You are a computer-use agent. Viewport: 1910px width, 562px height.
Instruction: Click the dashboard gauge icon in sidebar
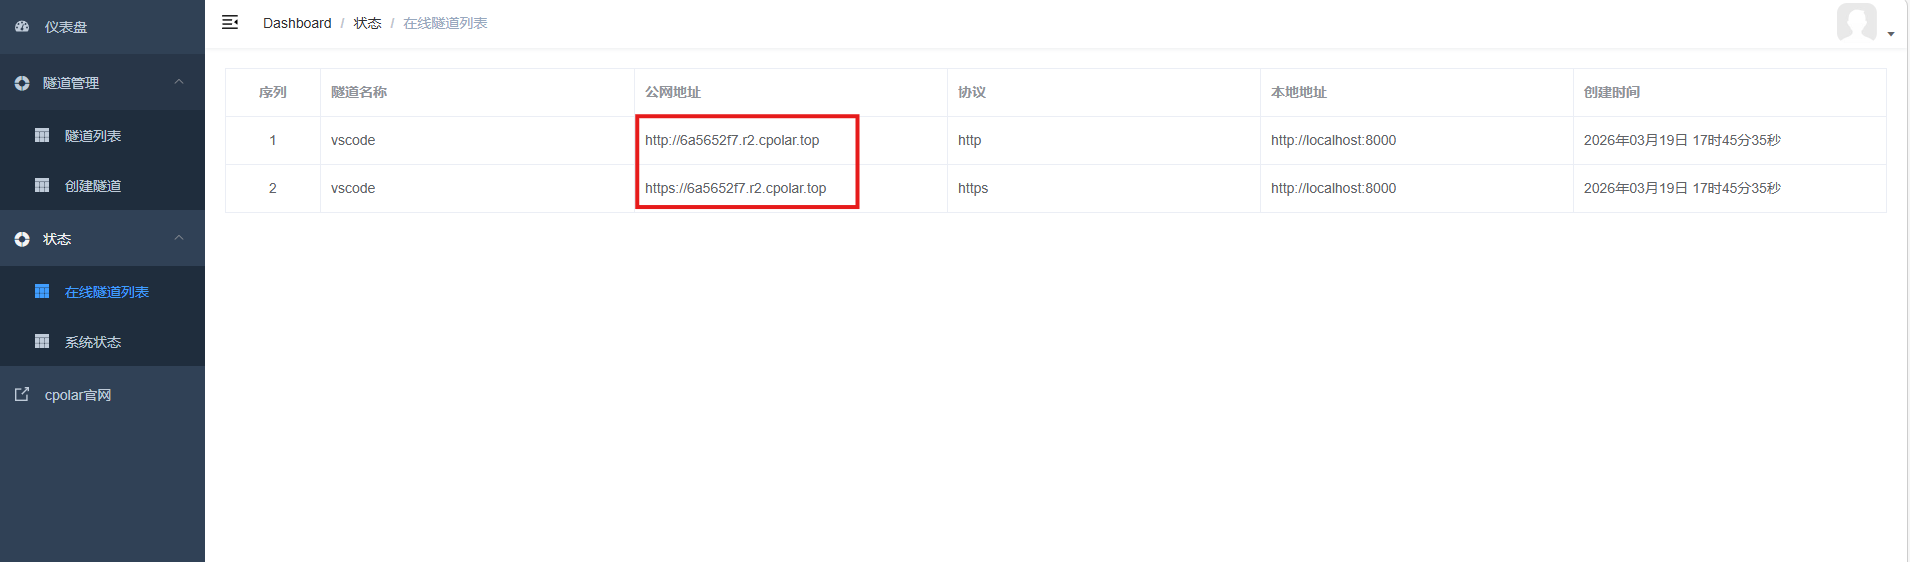(x=22, y=27)
